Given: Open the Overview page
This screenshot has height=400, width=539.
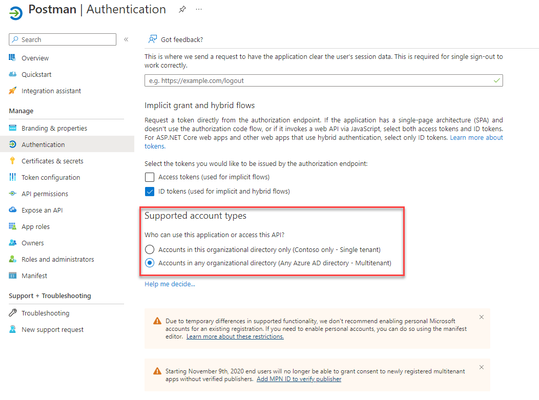Looking at the screenshot, I should click(35, 58).
